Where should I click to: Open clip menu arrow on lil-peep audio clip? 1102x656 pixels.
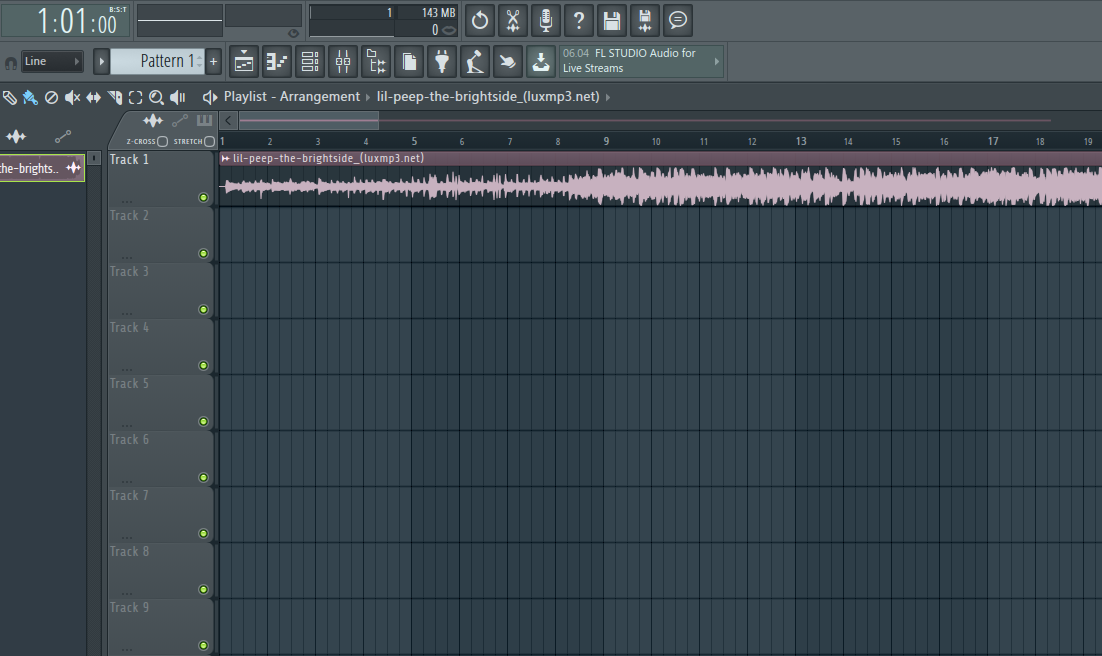[x=225, y=159]
